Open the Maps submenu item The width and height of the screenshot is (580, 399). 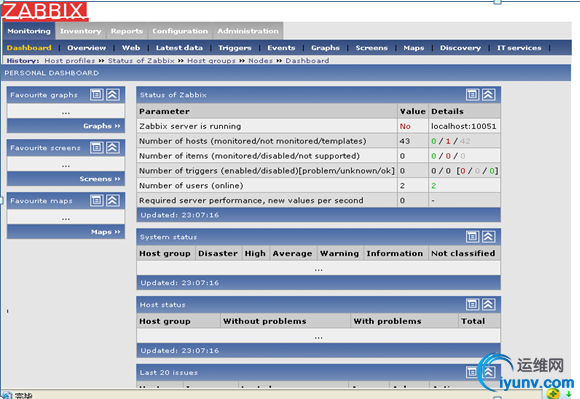coord(414,48)
